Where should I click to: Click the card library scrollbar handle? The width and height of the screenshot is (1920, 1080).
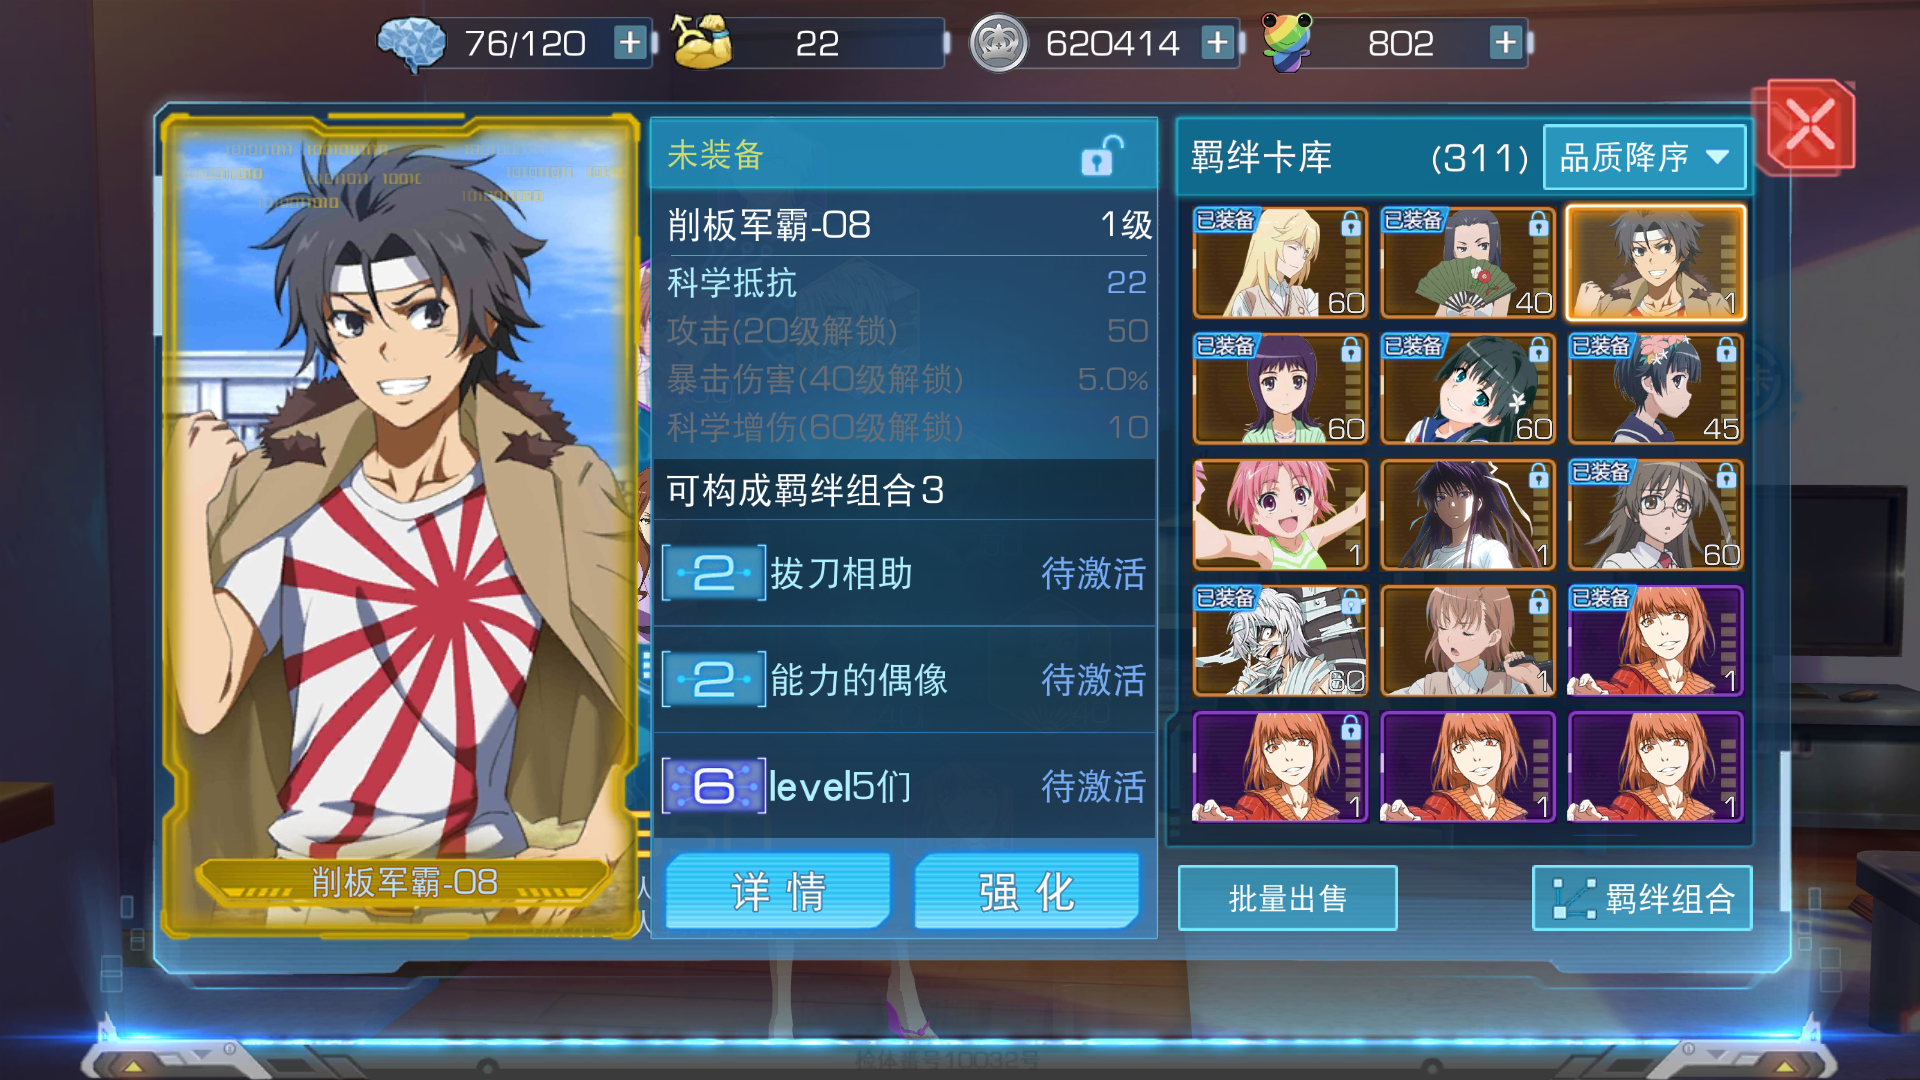(1786, 830)
